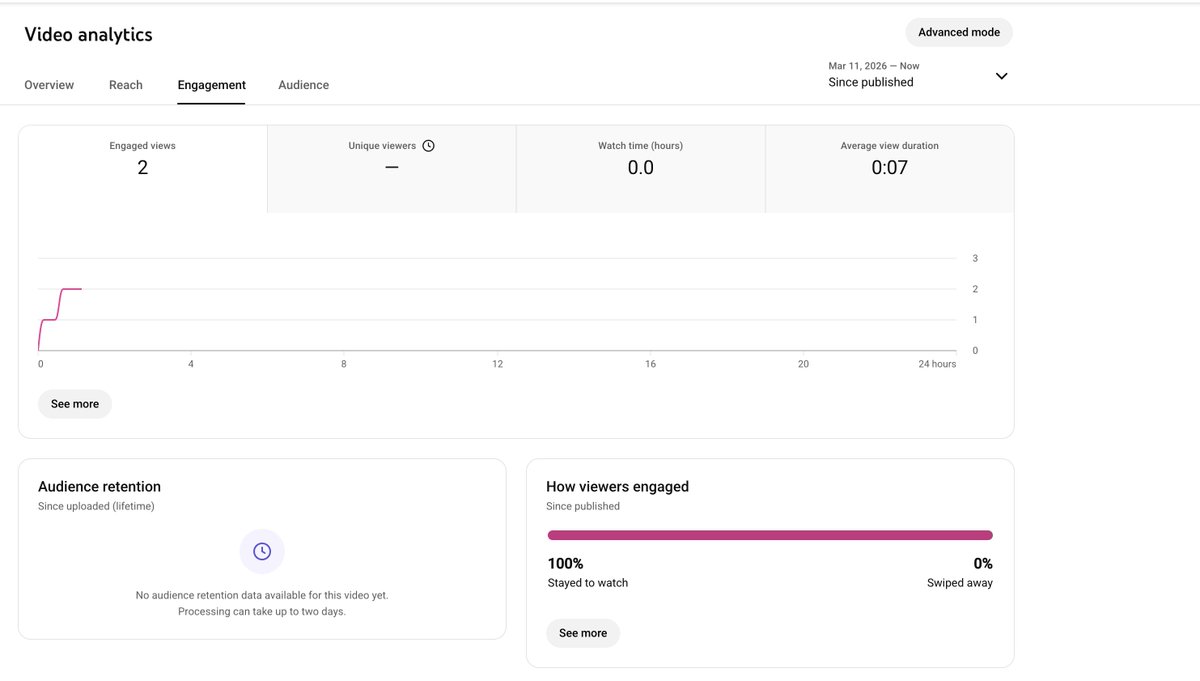1200x681 pixels.
Task: Click the Since published label in date selector
Action: pos(871,82)
